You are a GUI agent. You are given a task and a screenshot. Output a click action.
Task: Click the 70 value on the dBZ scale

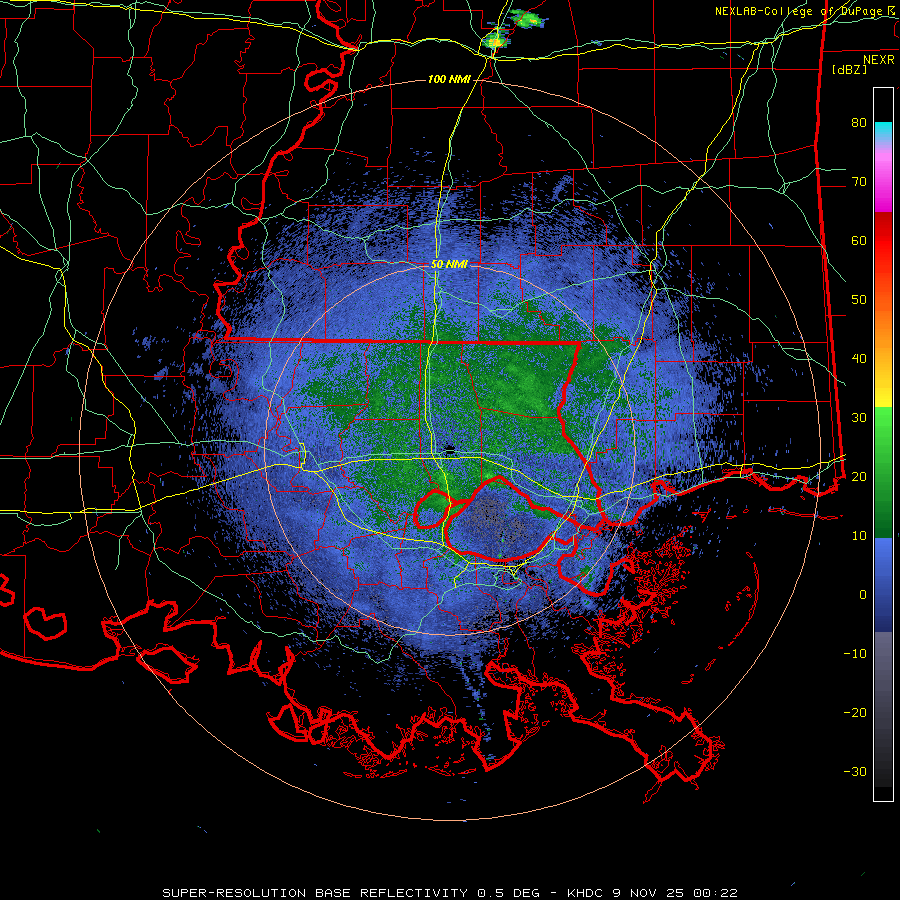coord(859,182)
